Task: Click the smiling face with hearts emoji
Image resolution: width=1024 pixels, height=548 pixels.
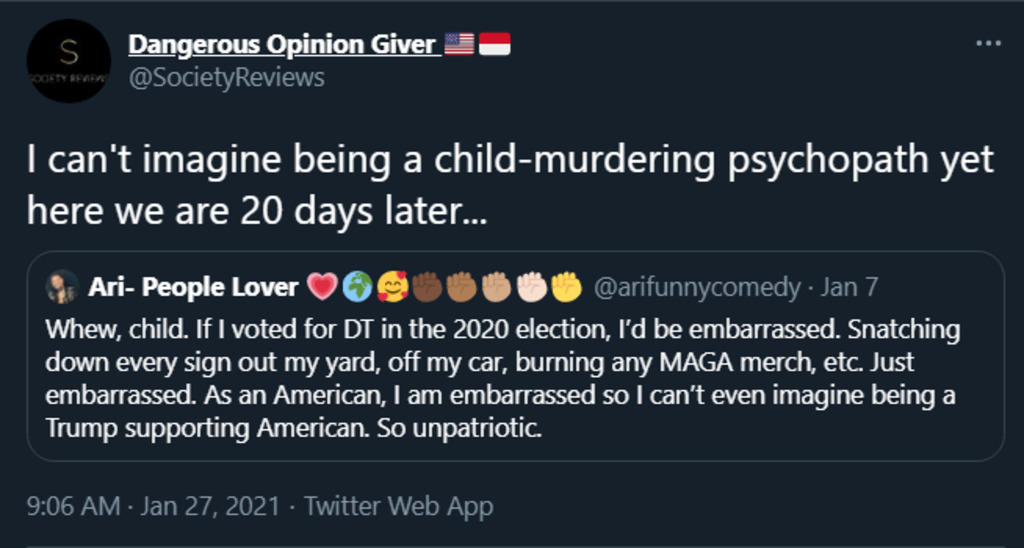Action: (392, 287)
